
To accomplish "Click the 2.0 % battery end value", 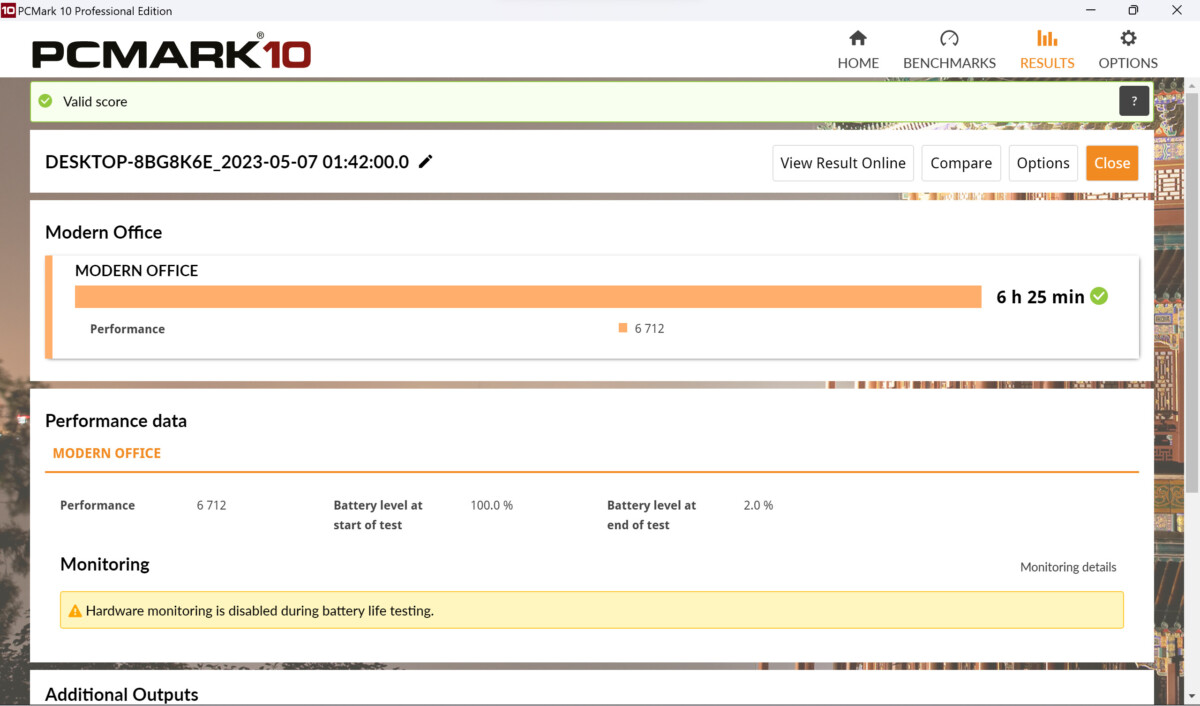I will pyautogui.click(x=759, y=505).
